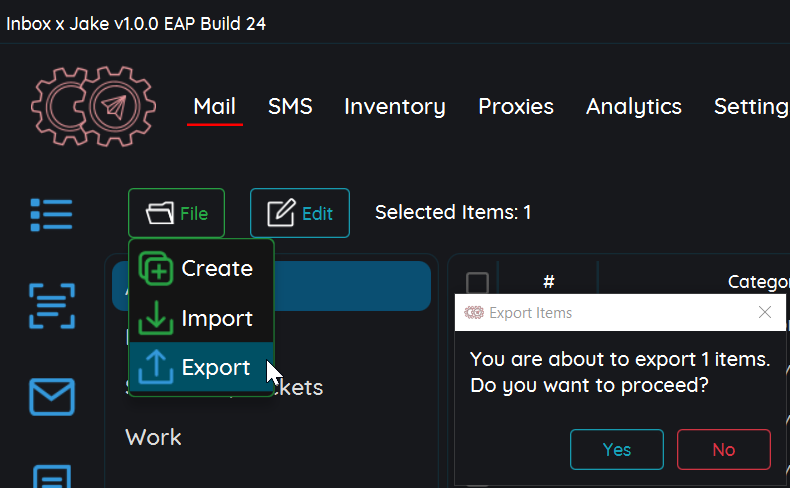Open the list view sidebar icon
Viewport: 790px width, 488px height.
(x=51, y=213)
